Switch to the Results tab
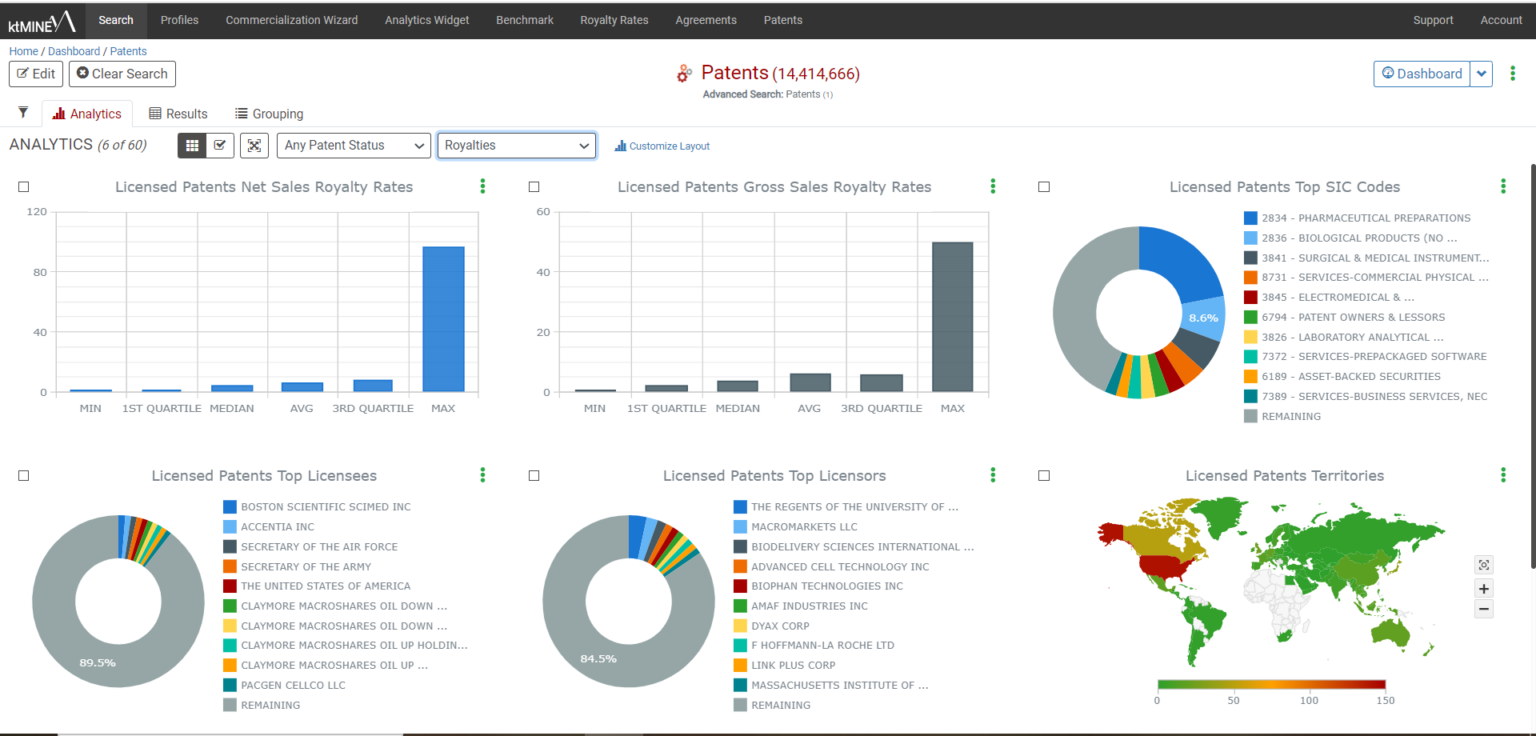 178,113
